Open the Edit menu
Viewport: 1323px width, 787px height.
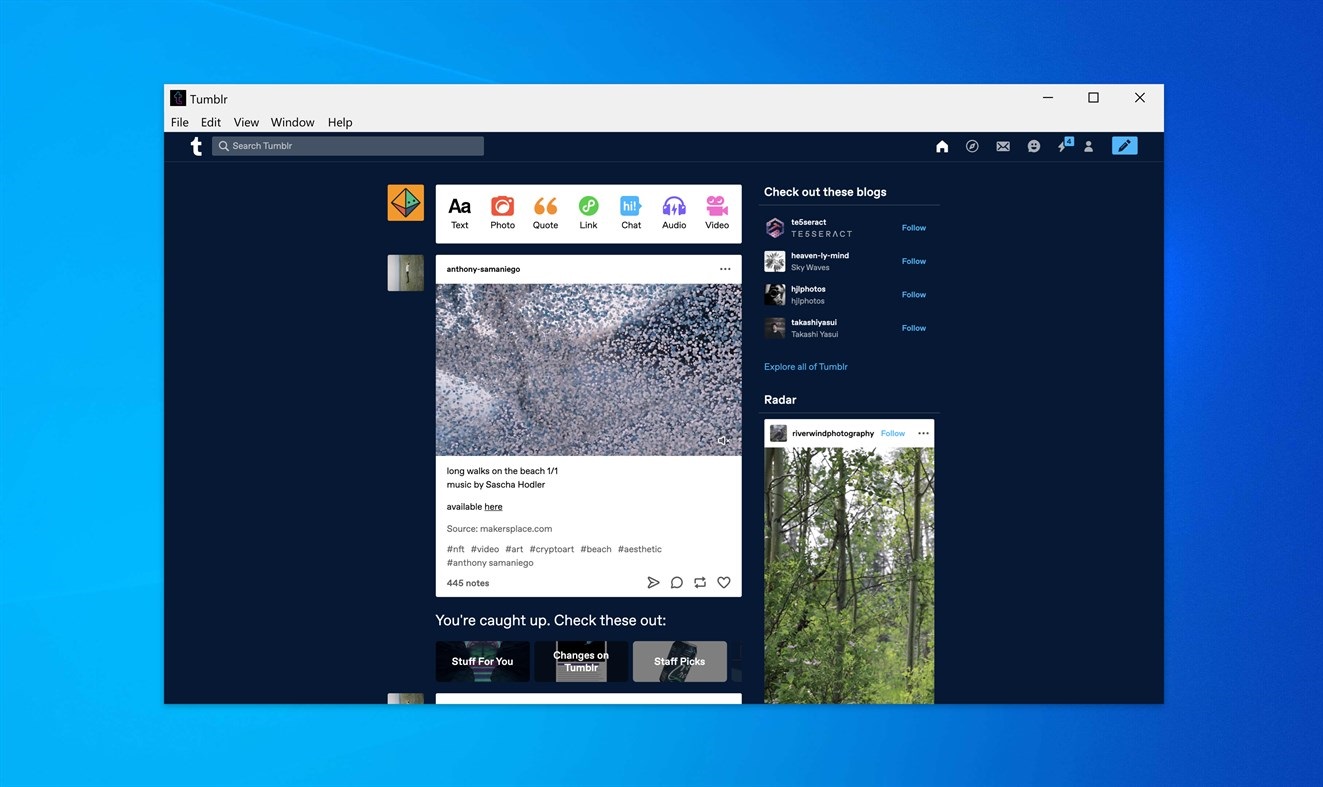tap(211, 122)
